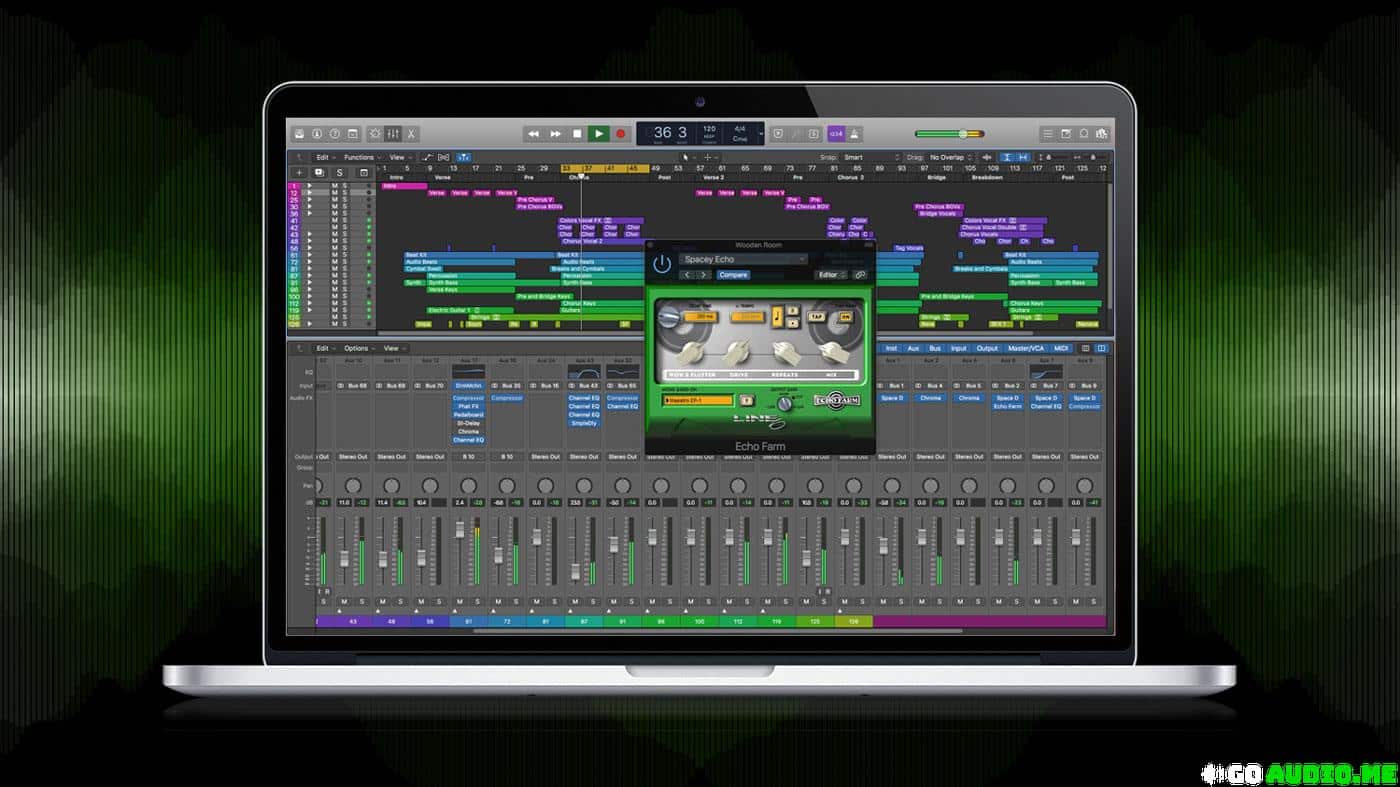Open the Note Pads icon
The width and height of the screenshot is (1400, 787).
(1066, 134)
